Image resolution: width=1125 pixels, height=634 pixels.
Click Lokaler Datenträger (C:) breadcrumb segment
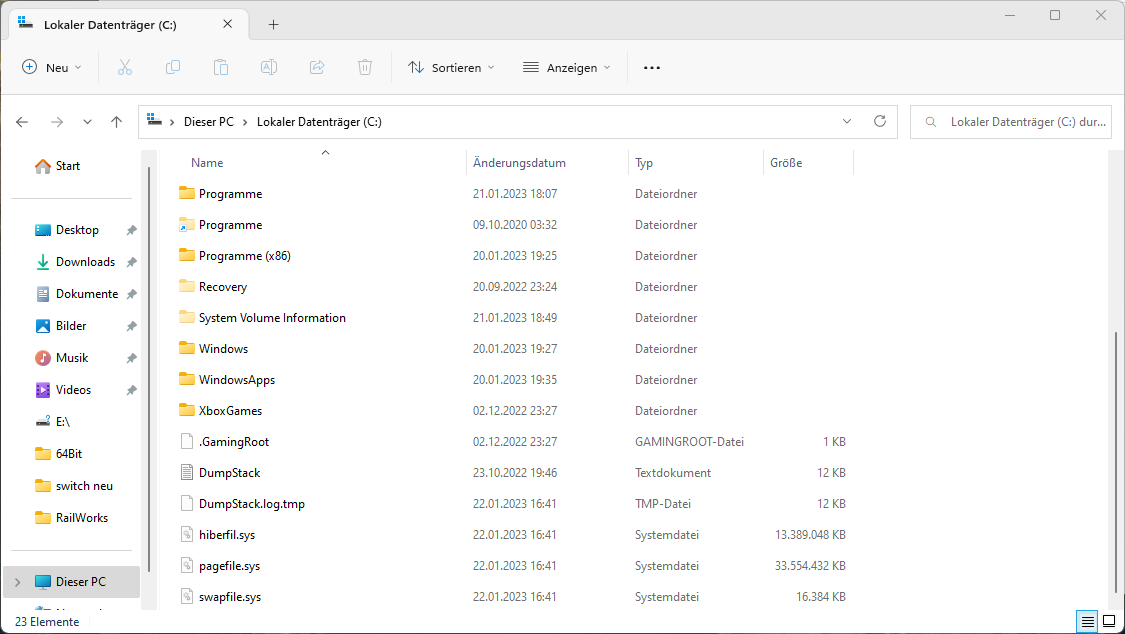pyautogui.click(x=319, y=122)
